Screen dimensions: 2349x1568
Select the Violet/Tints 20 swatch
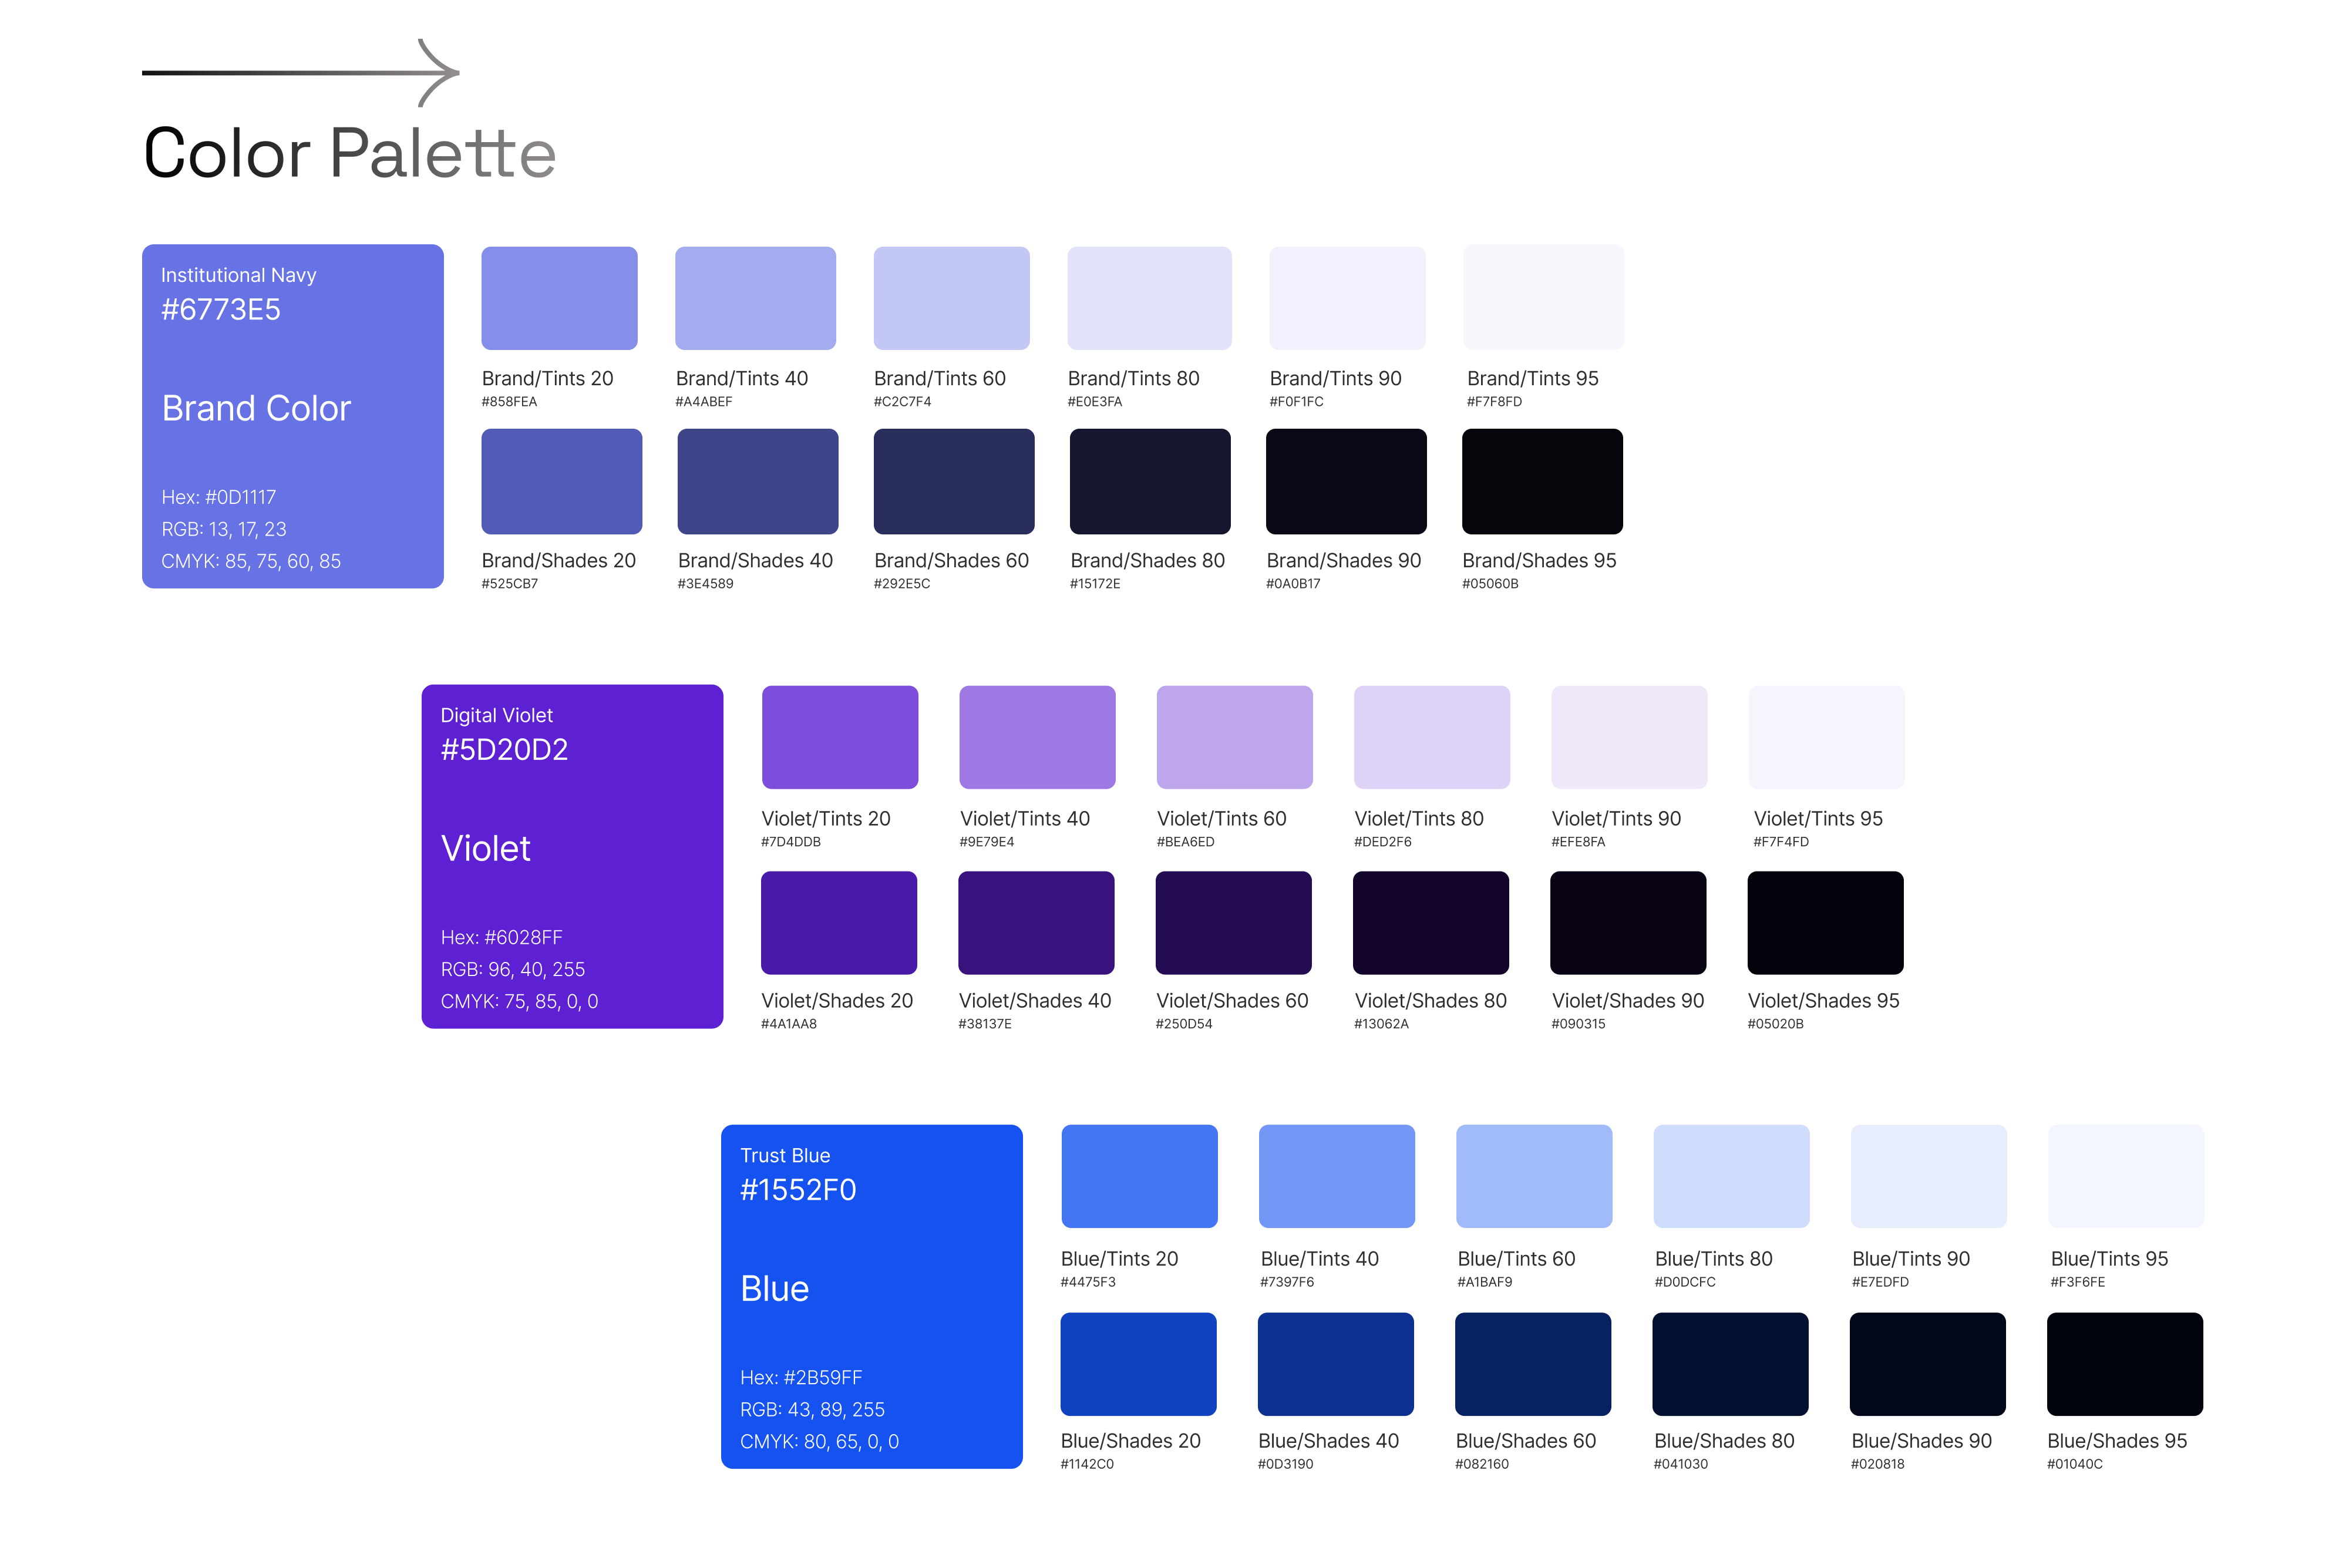tap(839, 737)
